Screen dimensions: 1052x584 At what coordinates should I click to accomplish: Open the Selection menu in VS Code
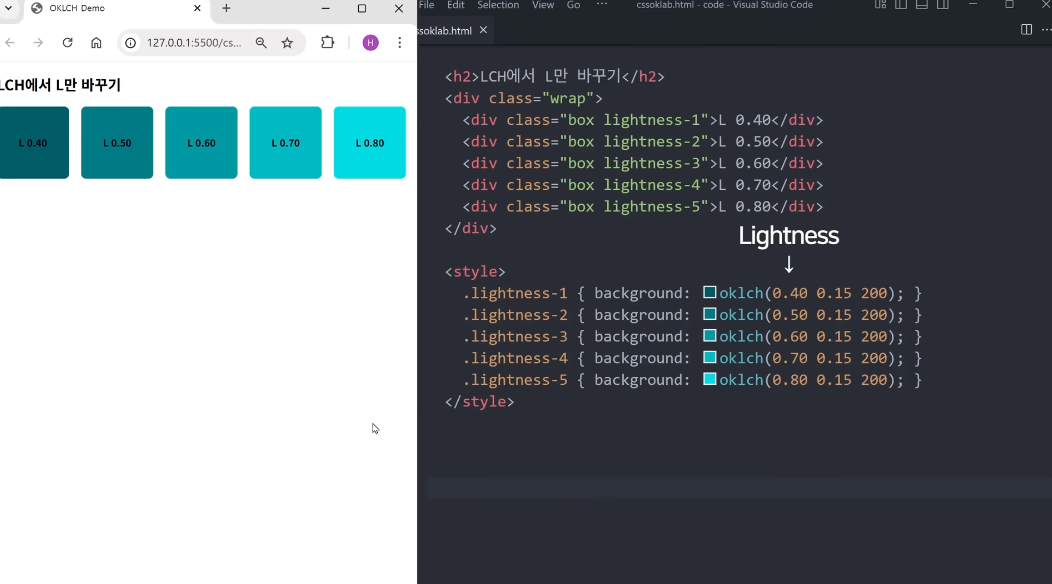(x=498, y=5)
